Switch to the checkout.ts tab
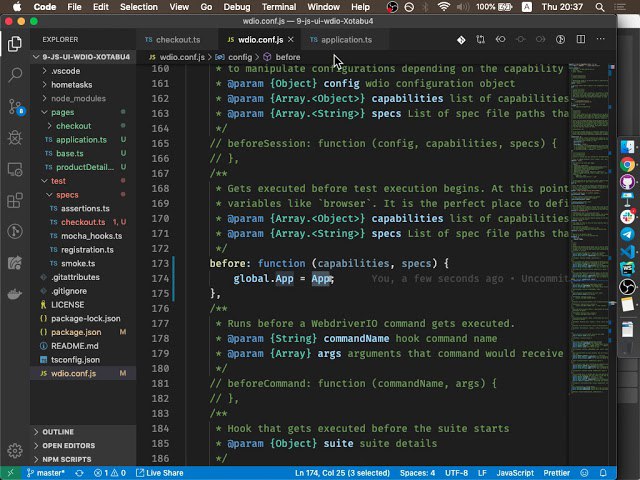 click(177, 40)
